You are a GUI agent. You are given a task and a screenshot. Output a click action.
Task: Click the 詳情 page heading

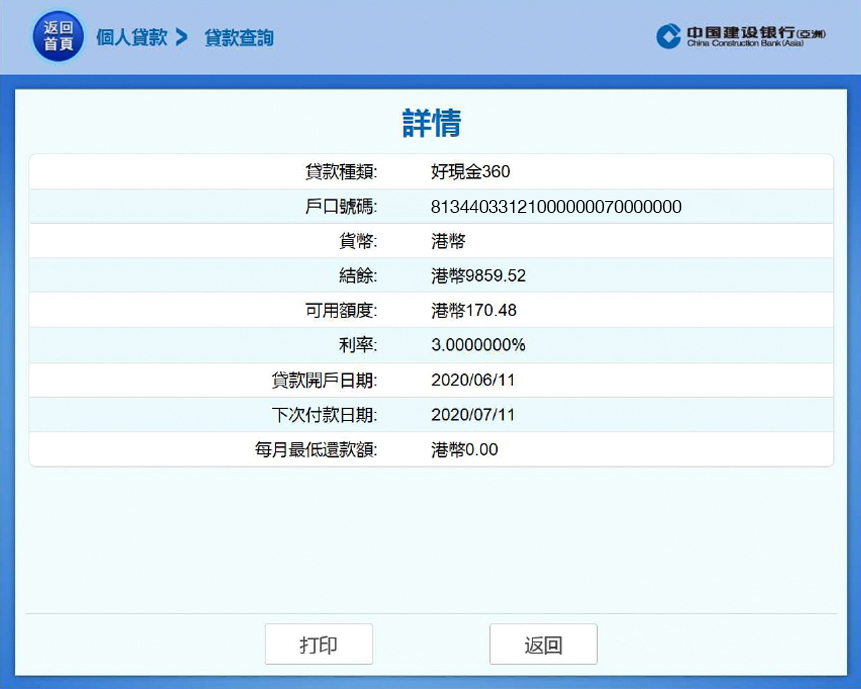tap(431, 124)
